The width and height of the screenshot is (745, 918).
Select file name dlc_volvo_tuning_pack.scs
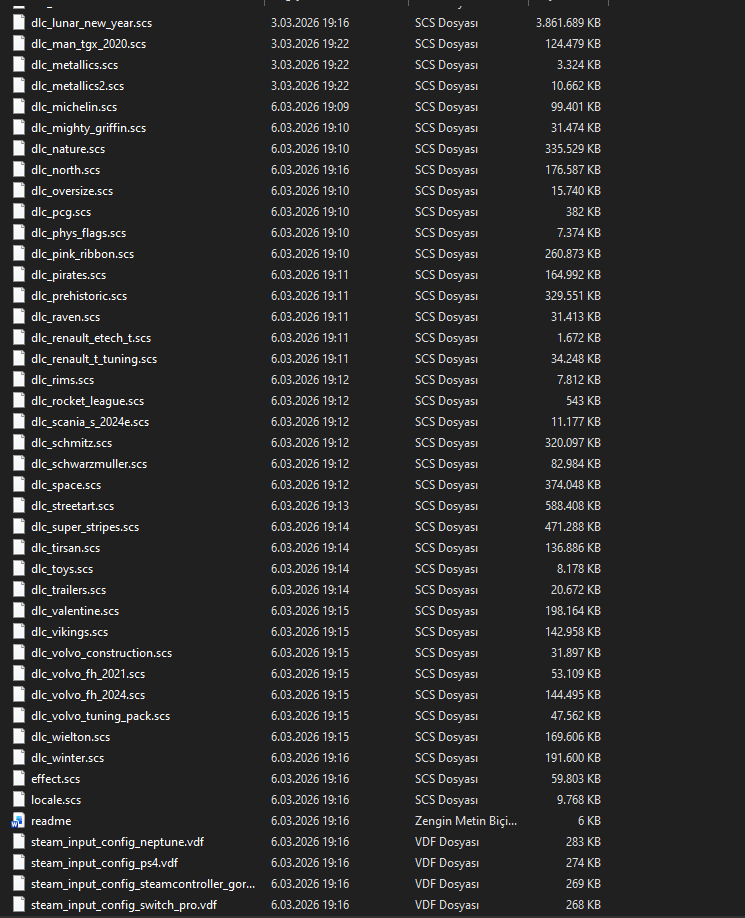(100, 716)
